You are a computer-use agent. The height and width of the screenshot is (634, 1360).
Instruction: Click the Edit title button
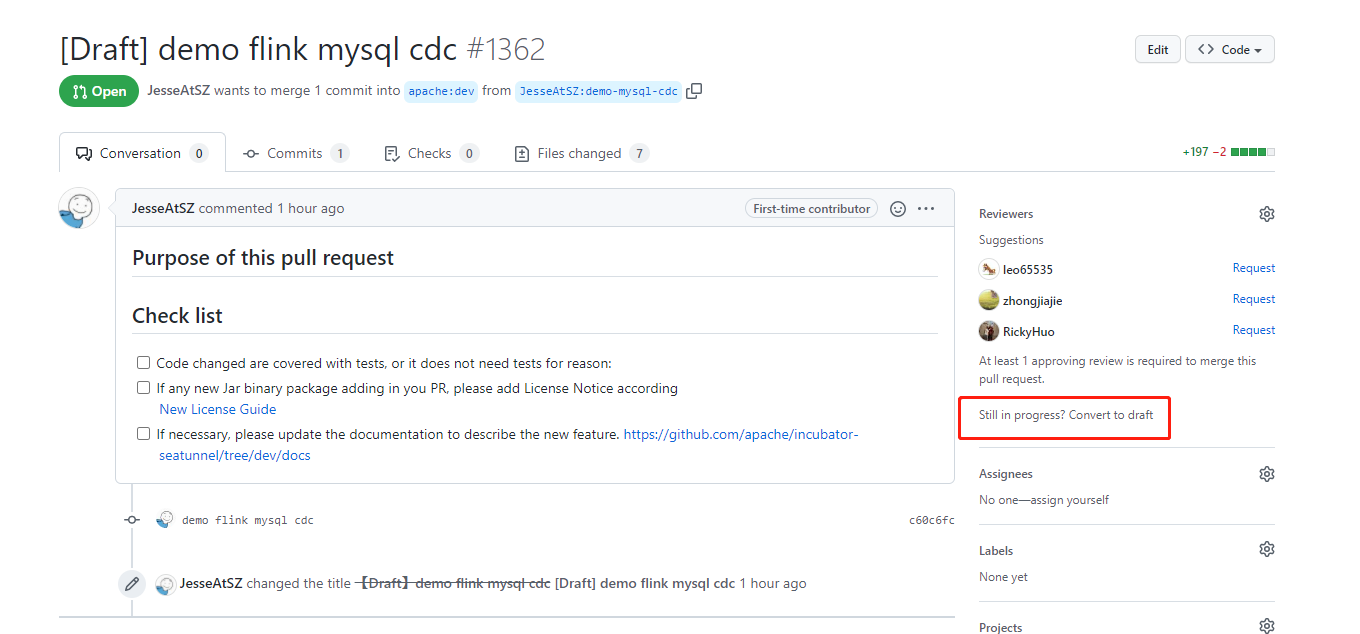click(1158, 49)
